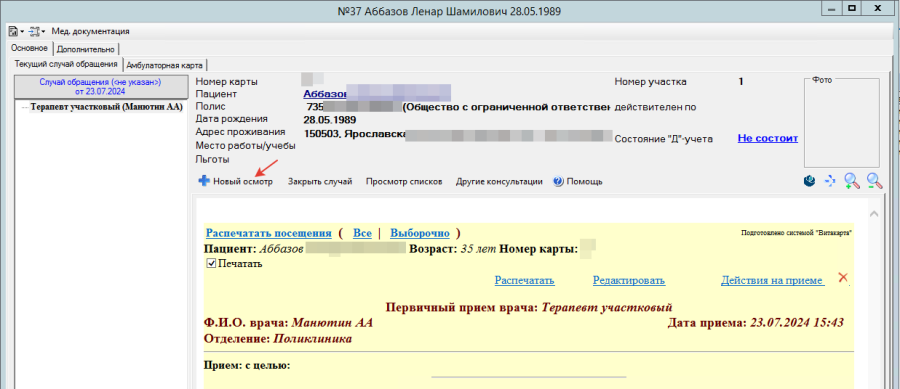Click the Закрыть случай button
This screenshot has height=389, width=900.
tap(320, 181)
